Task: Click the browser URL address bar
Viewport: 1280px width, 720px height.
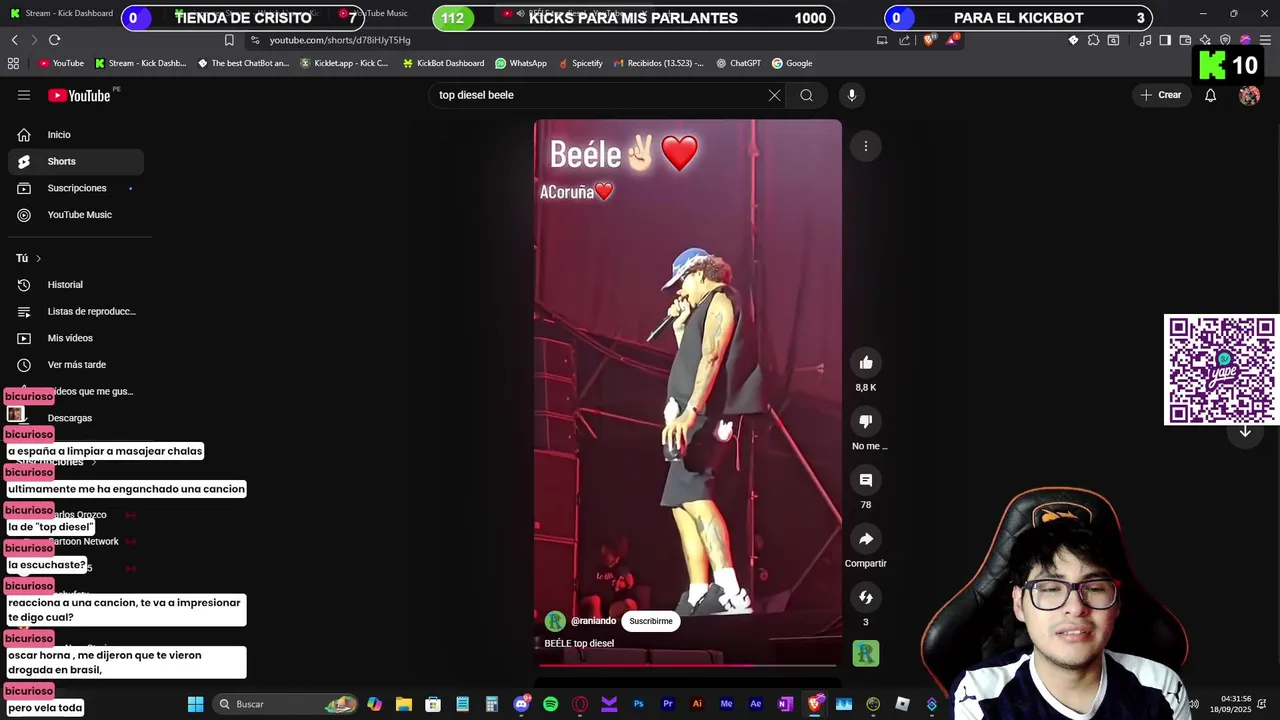Action: tap(560, 40)
